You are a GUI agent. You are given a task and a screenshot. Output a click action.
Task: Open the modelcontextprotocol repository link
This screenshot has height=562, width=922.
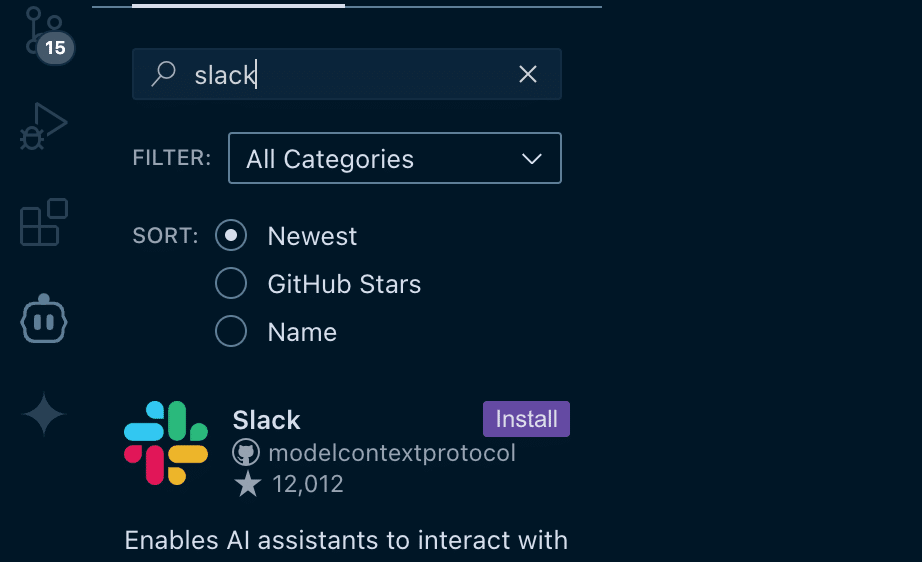click(x=392, y=453)
